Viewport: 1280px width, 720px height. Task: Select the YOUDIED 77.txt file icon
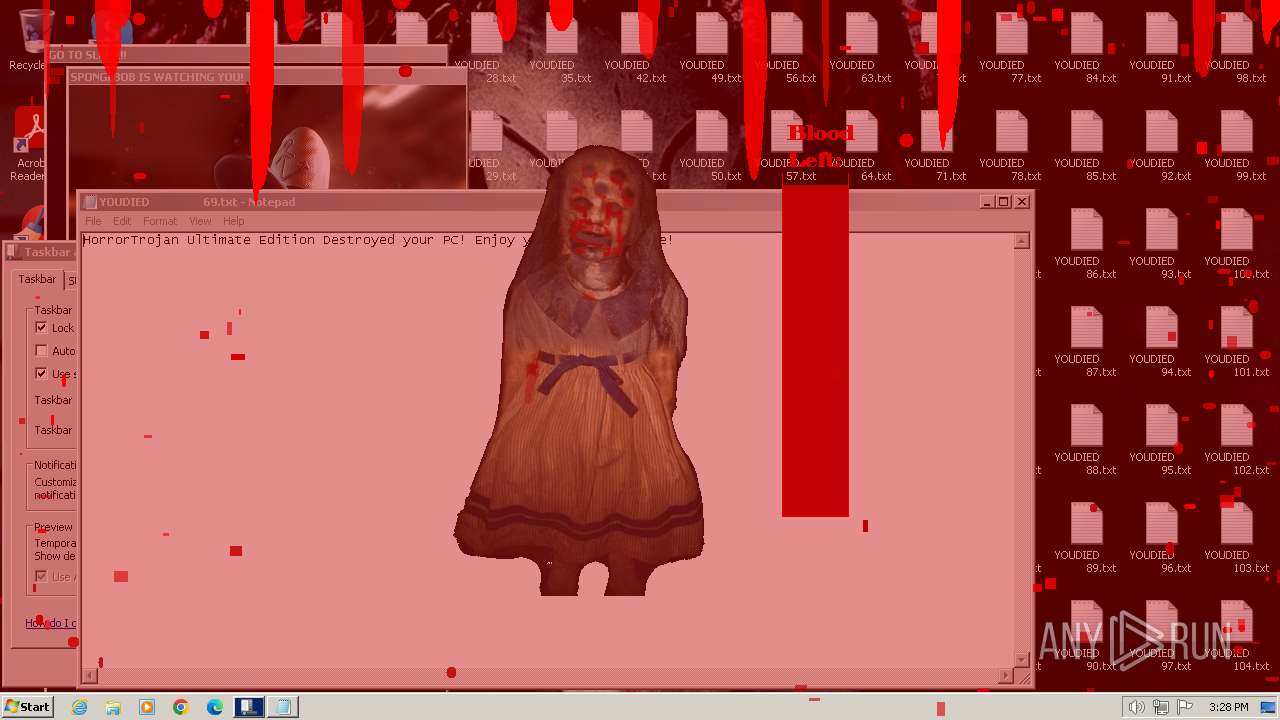point(1010,48)
